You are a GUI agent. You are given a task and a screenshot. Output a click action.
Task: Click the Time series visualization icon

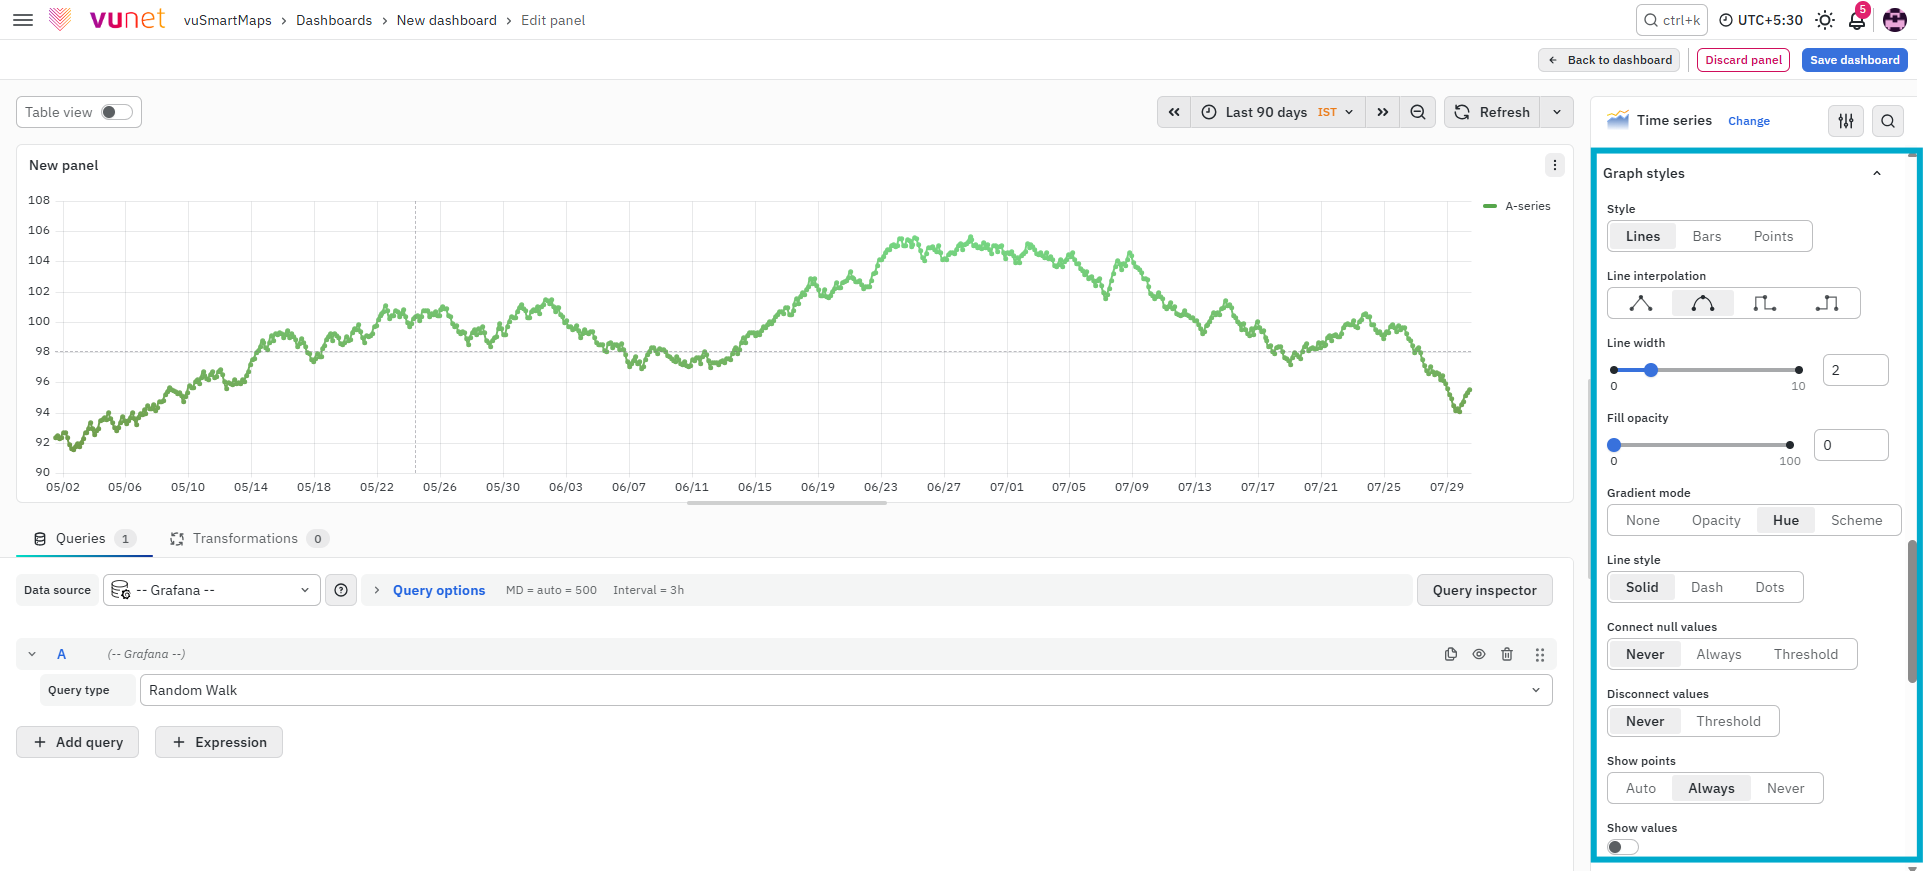tap(1618, 120)
